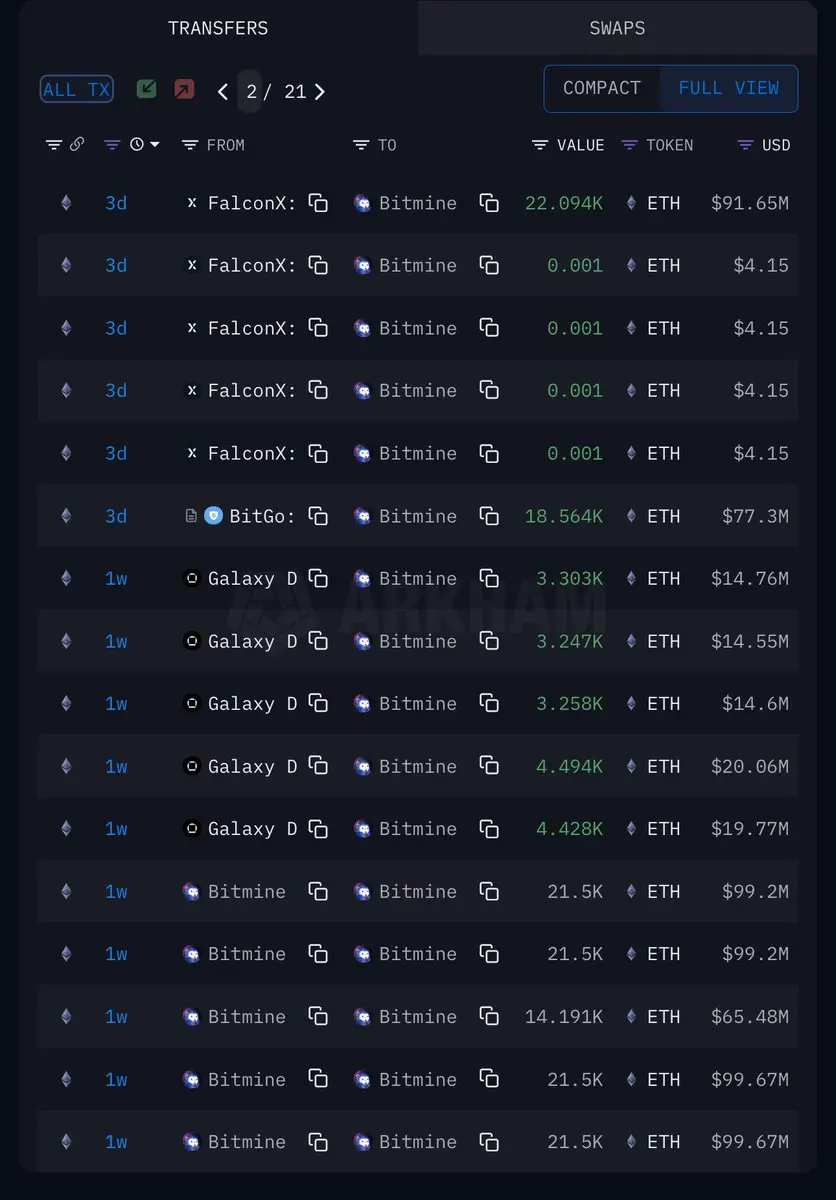Go to previous page of transfers
This screenshot has width=836, height=1200.
click(x=222, y=92)
